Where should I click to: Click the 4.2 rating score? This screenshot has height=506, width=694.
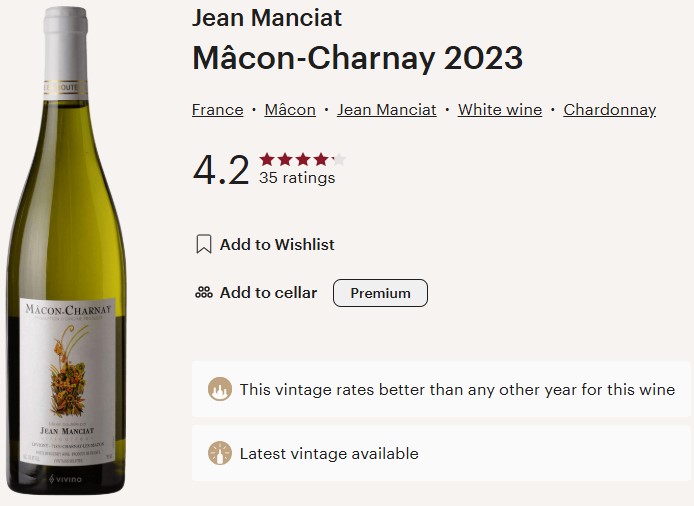coord(220,170)
